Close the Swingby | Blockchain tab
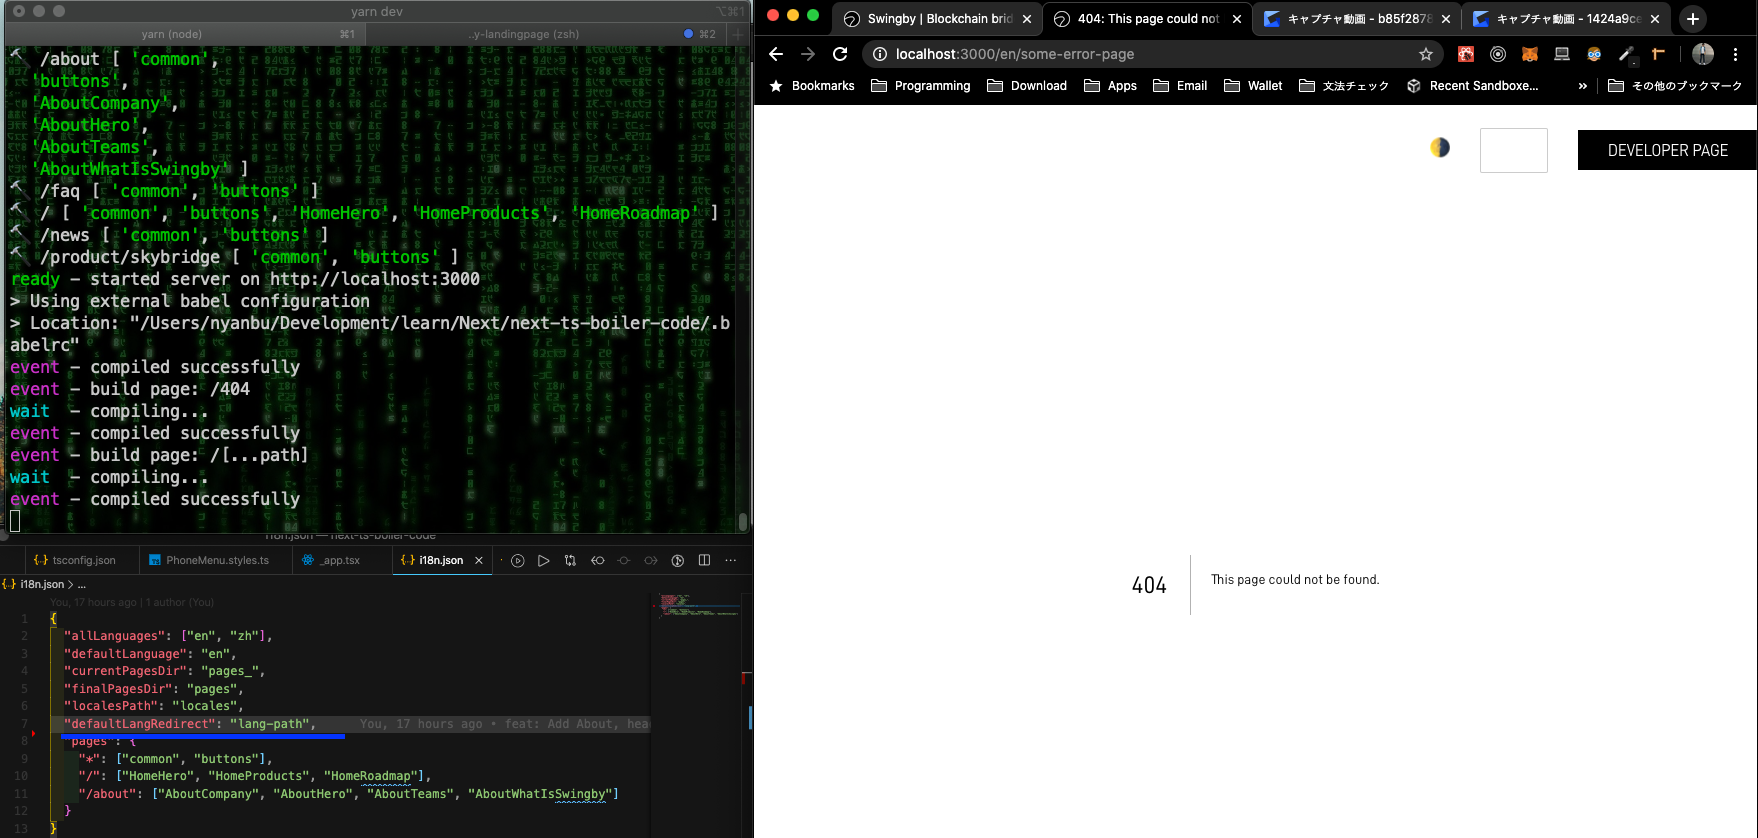This screenshot has height=838, width=1758. pyautogui.click(x=1027, y=19)
